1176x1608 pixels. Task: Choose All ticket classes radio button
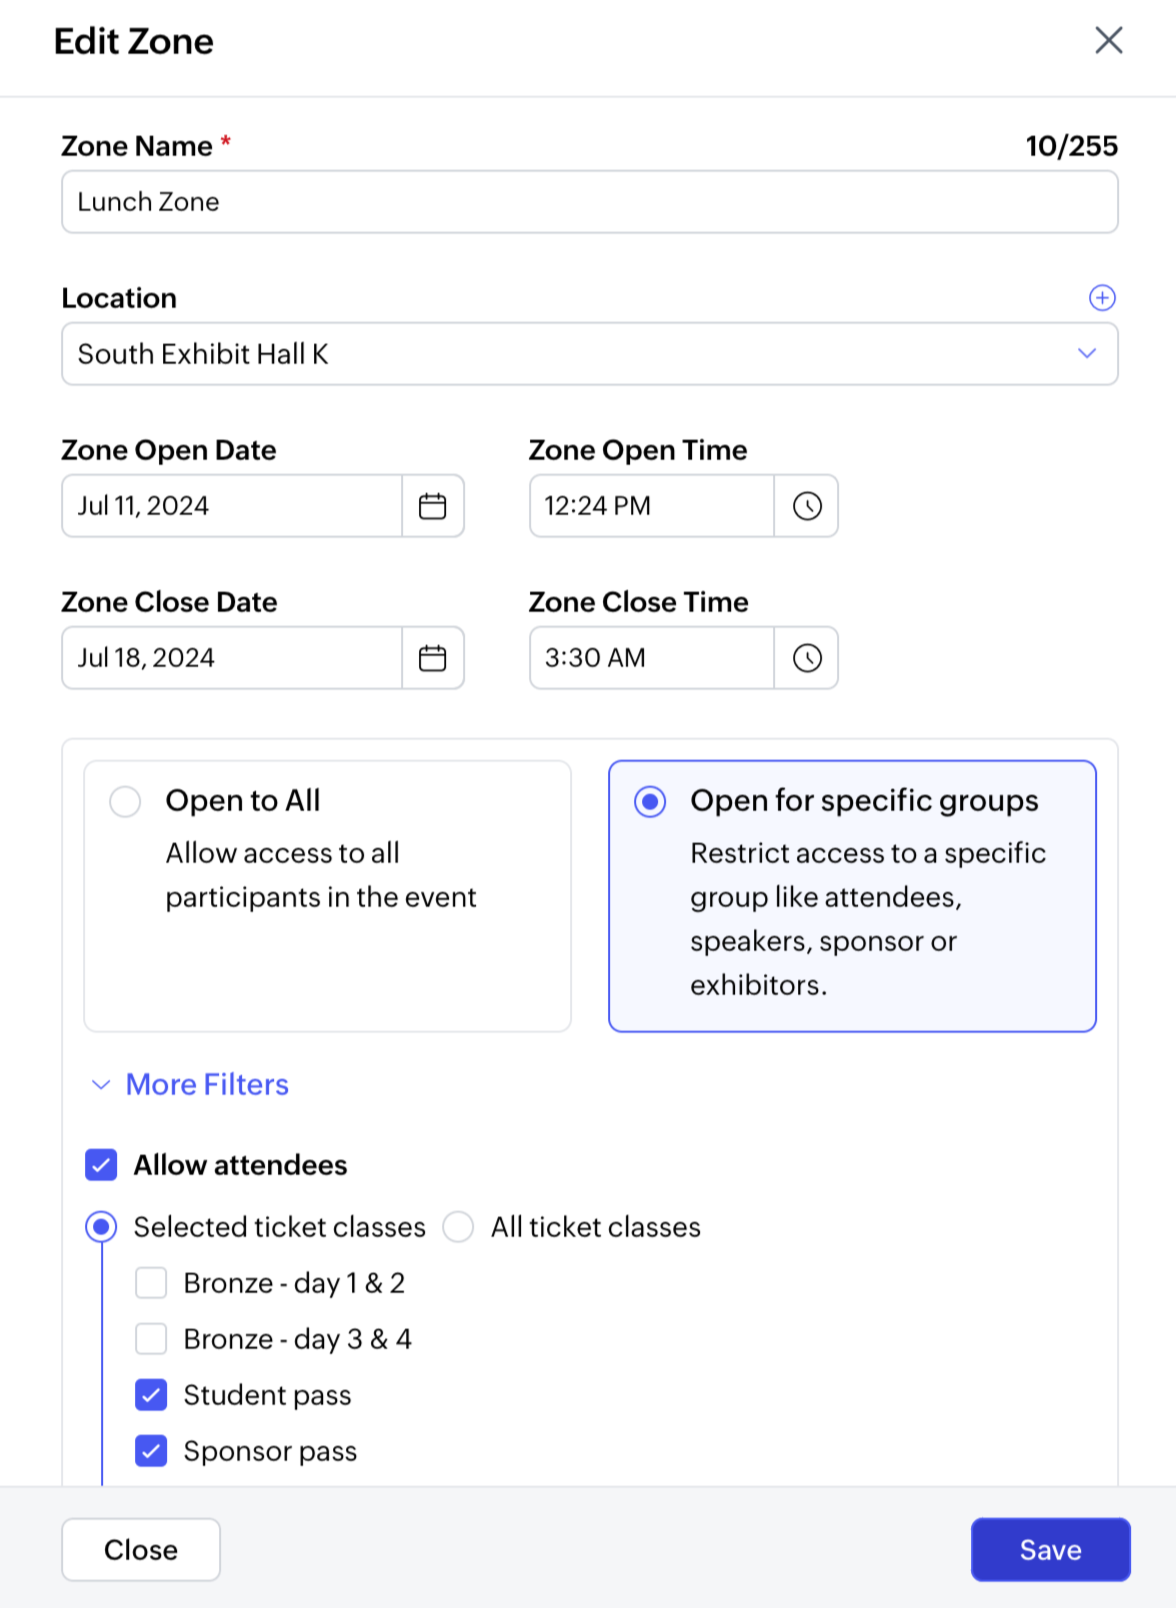pos(458,1227)
